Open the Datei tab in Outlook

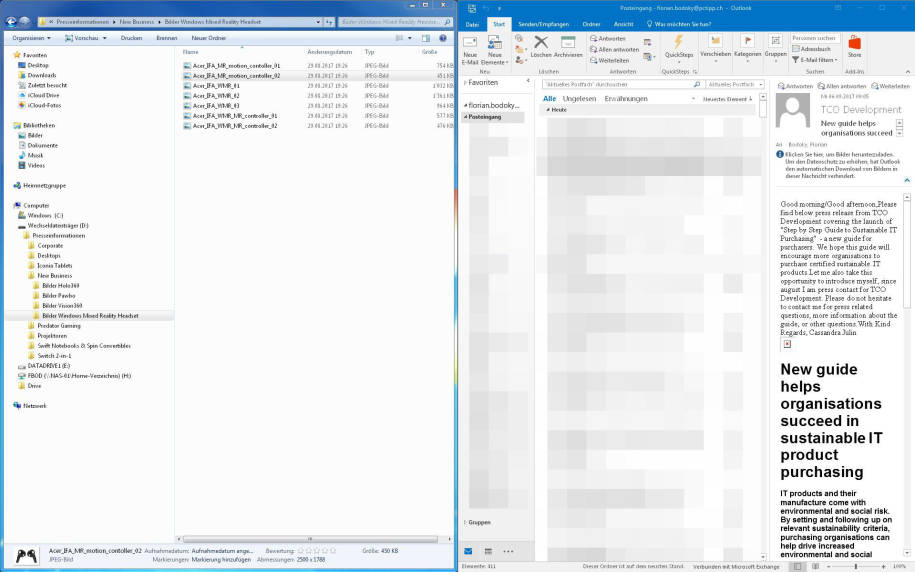click(472, 25)
